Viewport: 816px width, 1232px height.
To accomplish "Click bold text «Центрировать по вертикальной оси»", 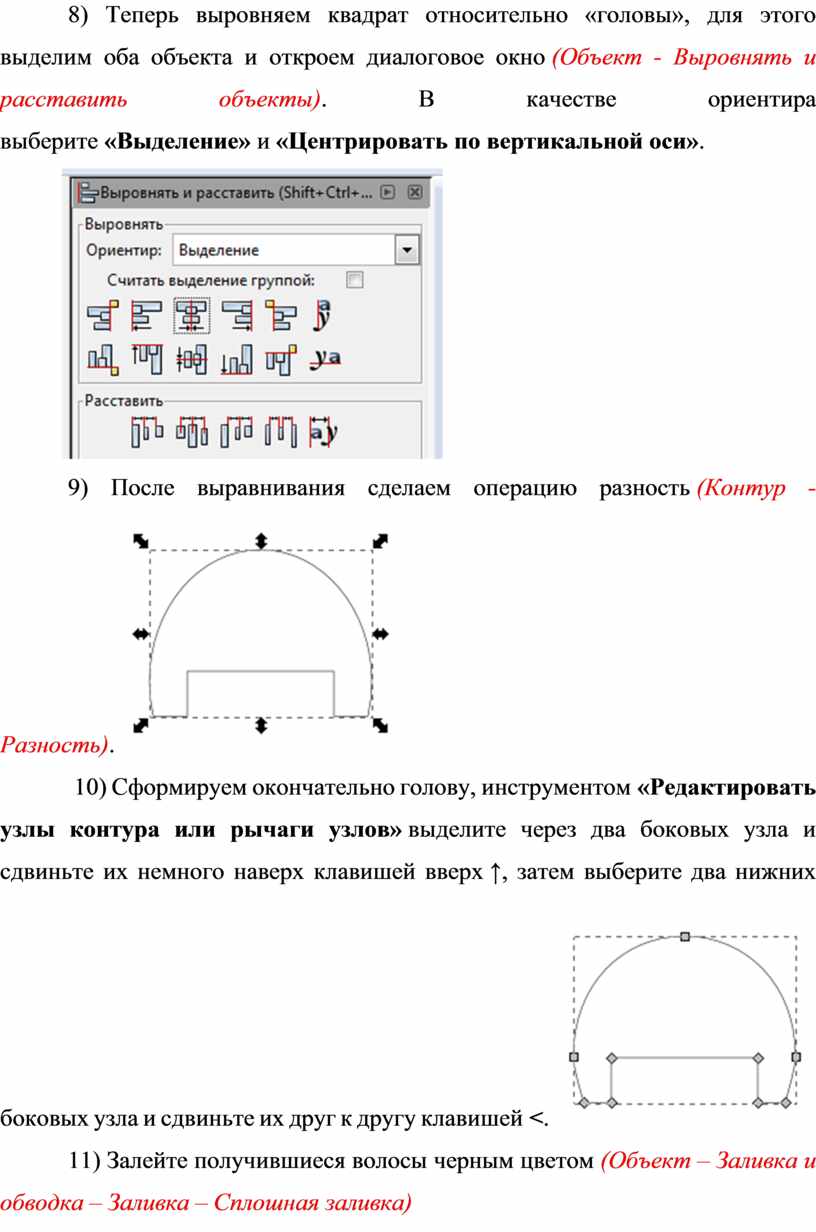I will tap(487, 141).
